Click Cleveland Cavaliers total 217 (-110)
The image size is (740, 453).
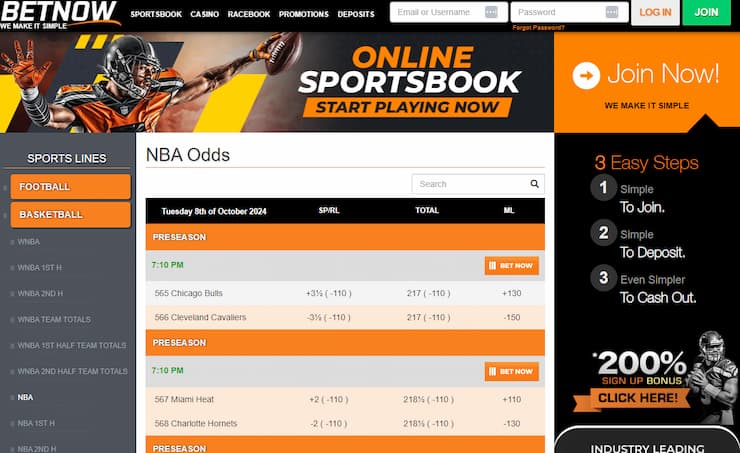tap(429, 318)
